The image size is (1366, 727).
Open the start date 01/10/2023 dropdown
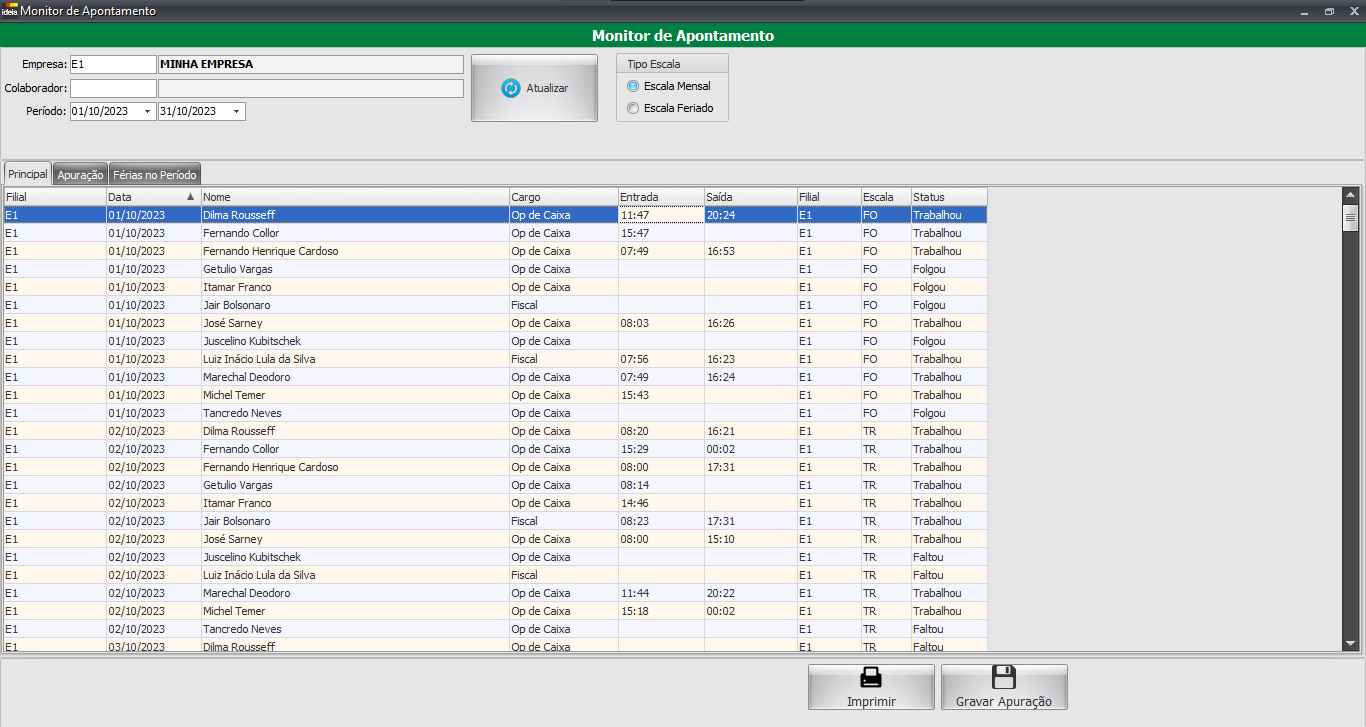coord(148,112)
